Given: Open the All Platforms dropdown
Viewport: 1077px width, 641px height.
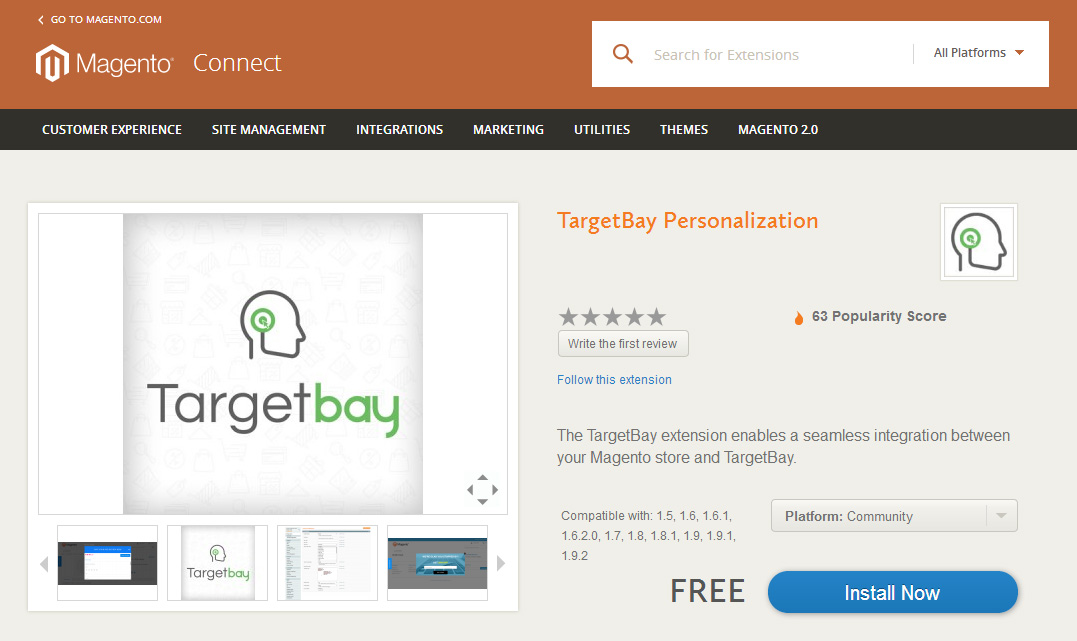Looking at the screenshot, I should (979, 53).
